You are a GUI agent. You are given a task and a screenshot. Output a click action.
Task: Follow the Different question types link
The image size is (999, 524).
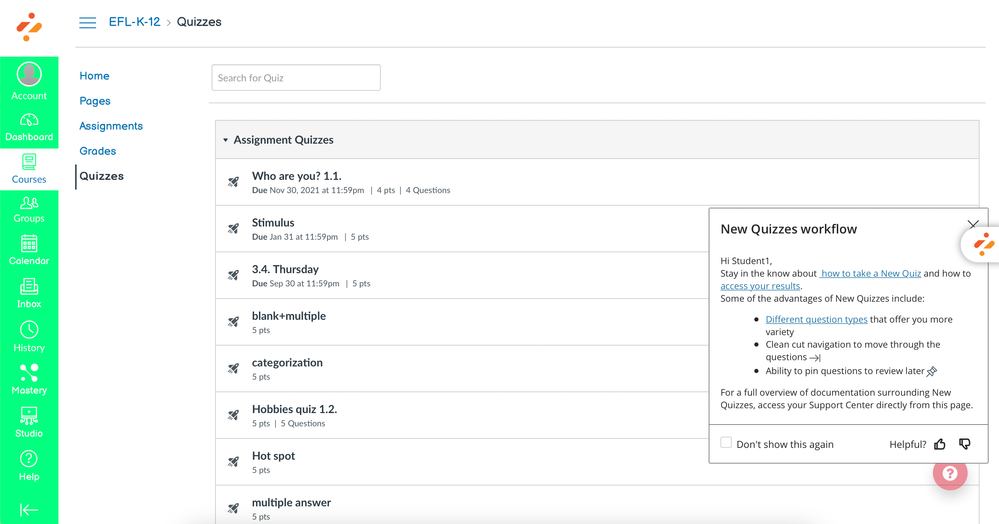(x=816, y=319)
